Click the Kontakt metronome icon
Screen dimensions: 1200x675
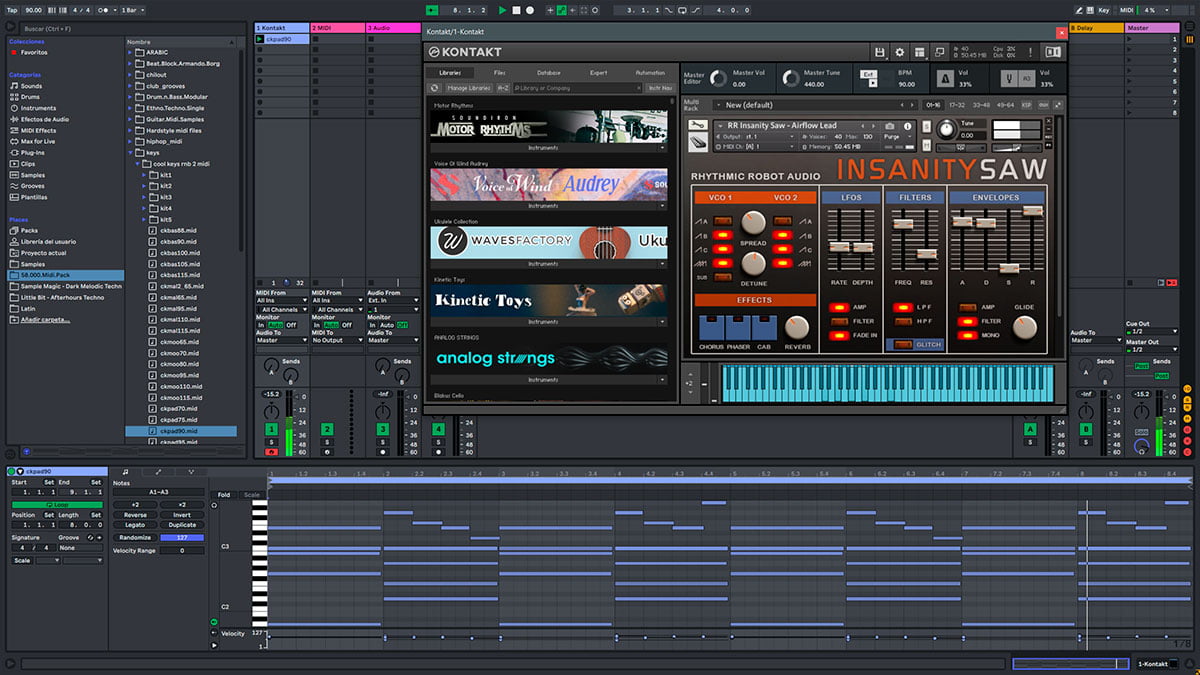945,78
